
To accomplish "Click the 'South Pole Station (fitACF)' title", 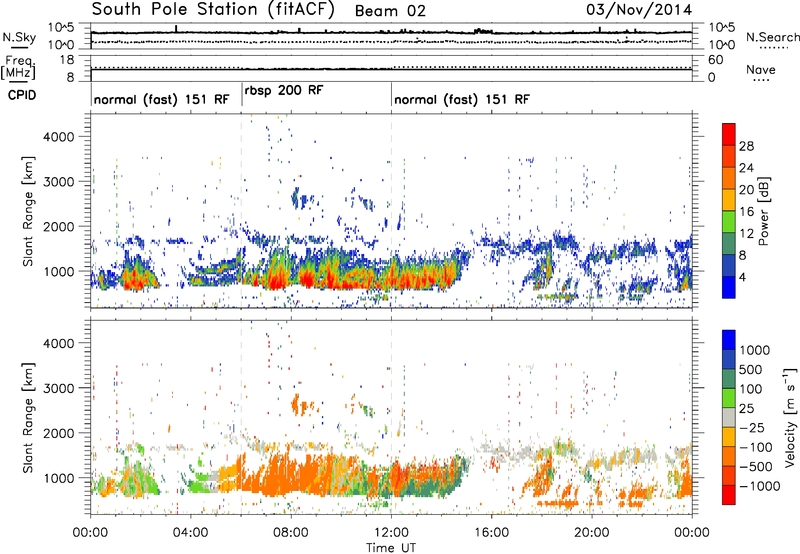I will click(212, 10).
